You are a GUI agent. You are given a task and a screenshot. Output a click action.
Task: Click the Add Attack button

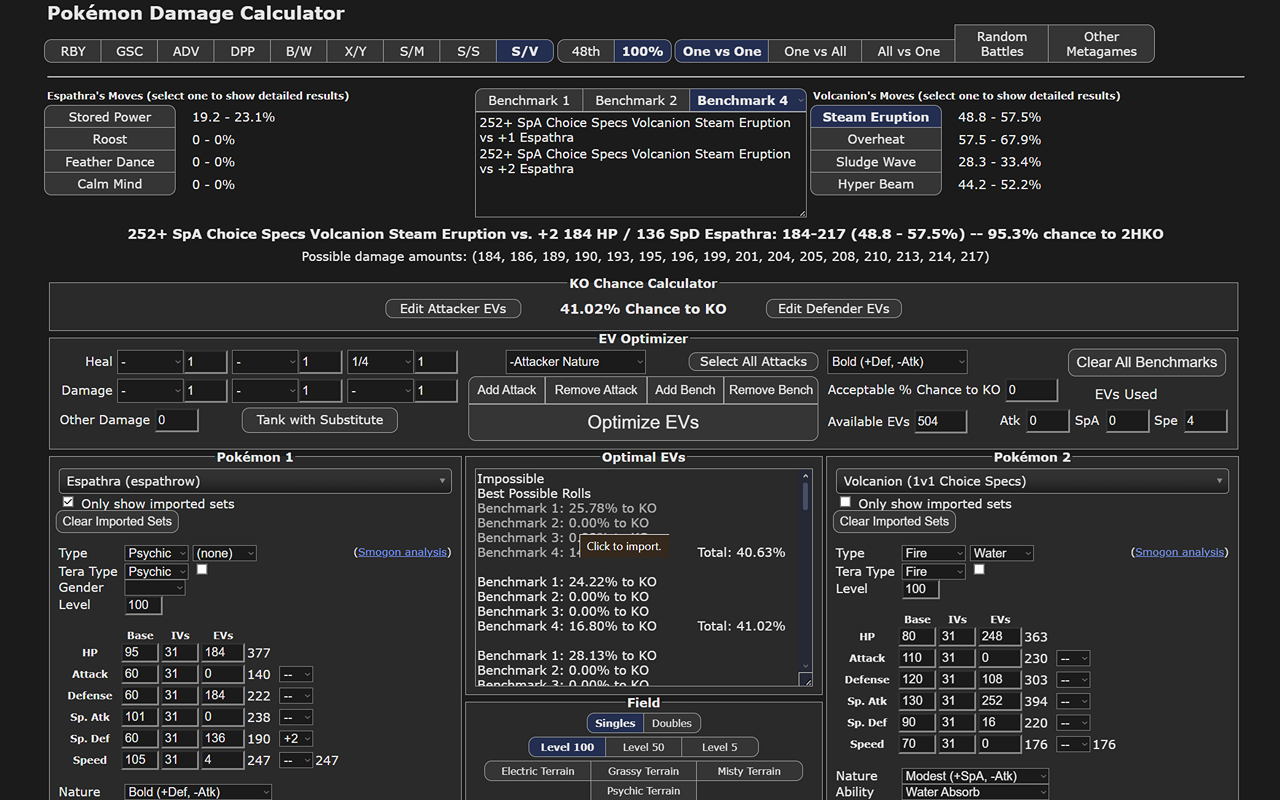[507, 390]
